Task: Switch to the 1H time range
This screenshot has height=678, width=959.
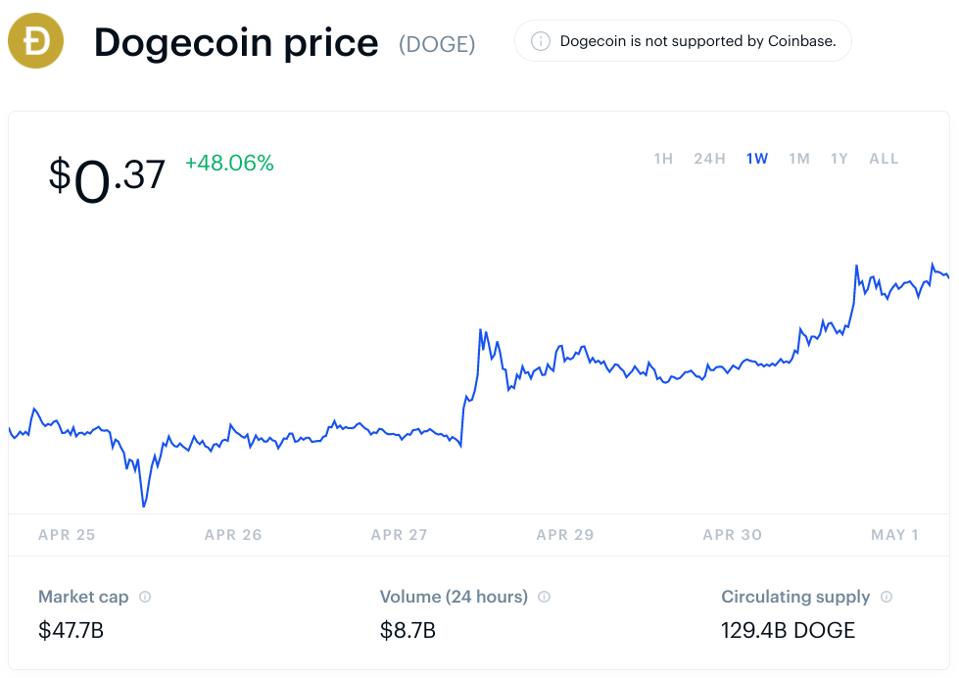Action: pyautogui.click(x=664, y=158)
